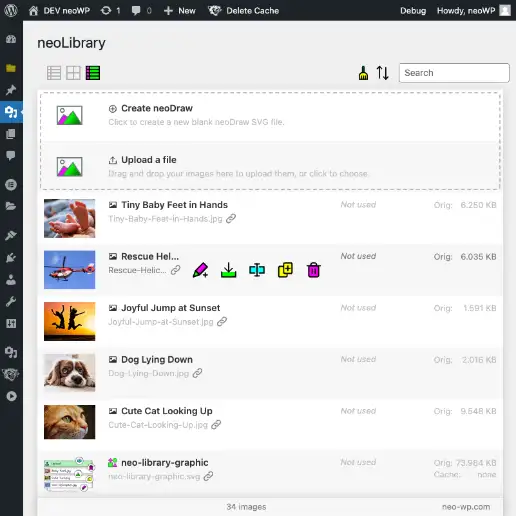
Task: Open the neo-library-graphic title
Action: (165, 463)
